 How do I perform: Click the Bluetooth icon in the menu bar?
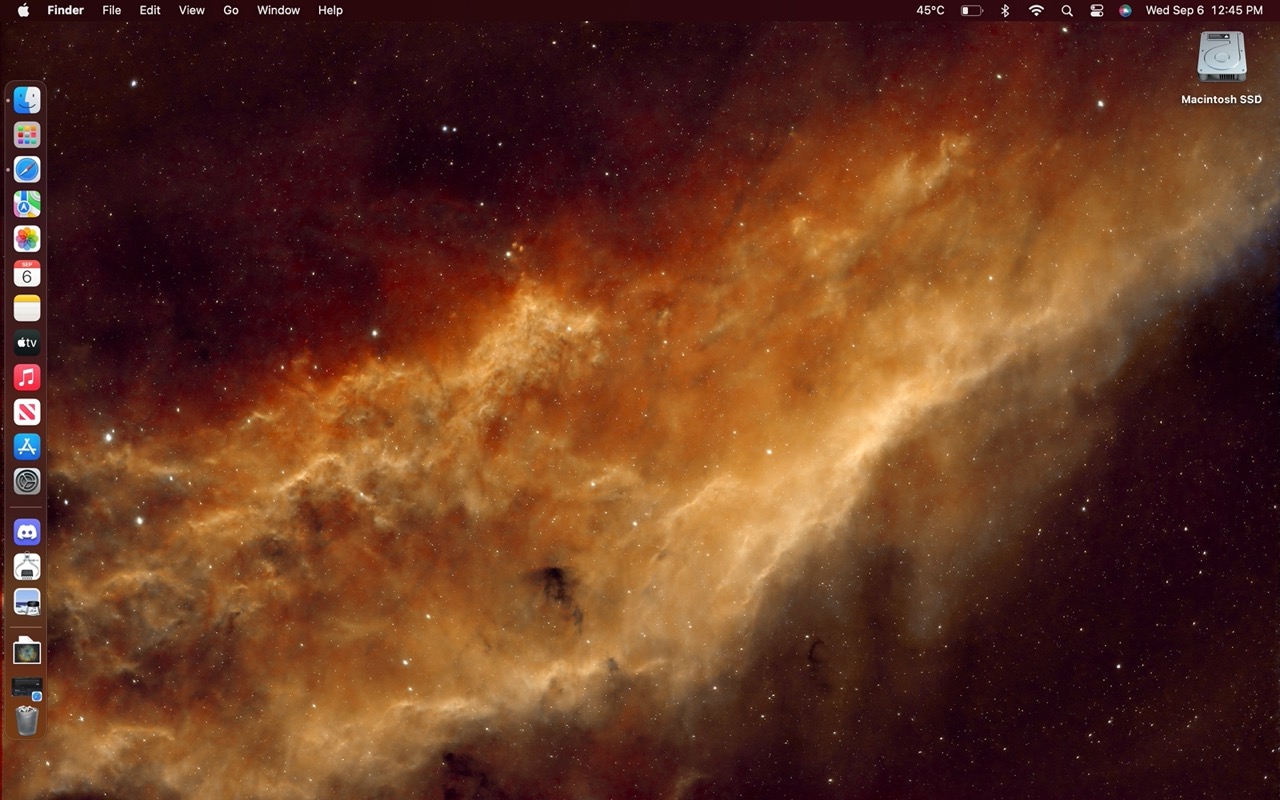tap(1004, 10)
